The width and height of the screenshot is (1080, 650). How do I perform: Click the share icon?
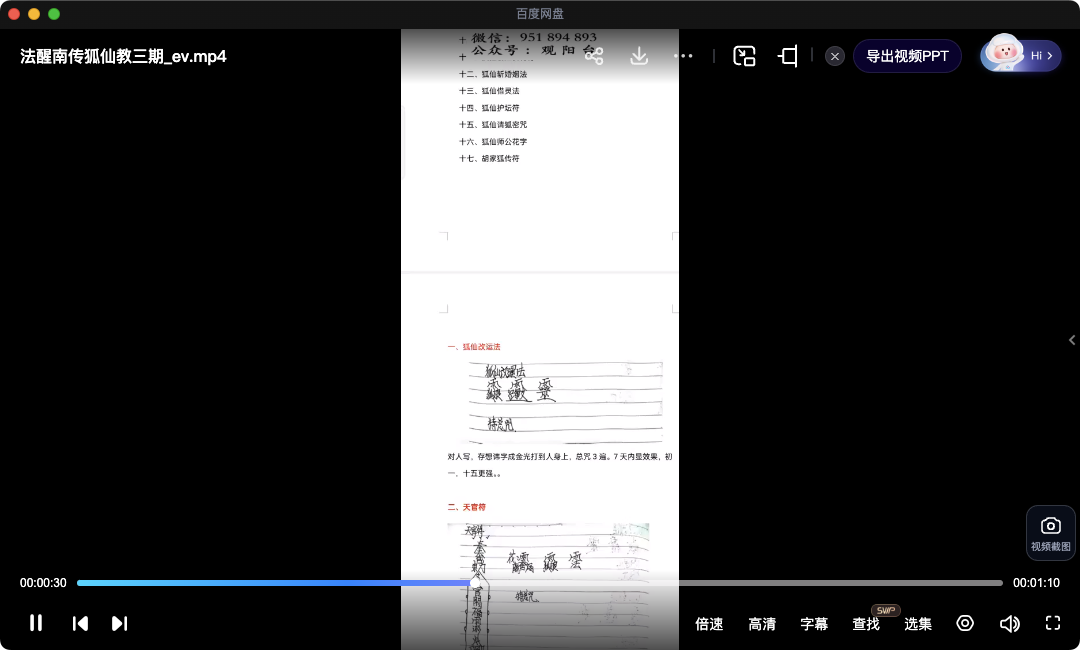click(594, 56)
